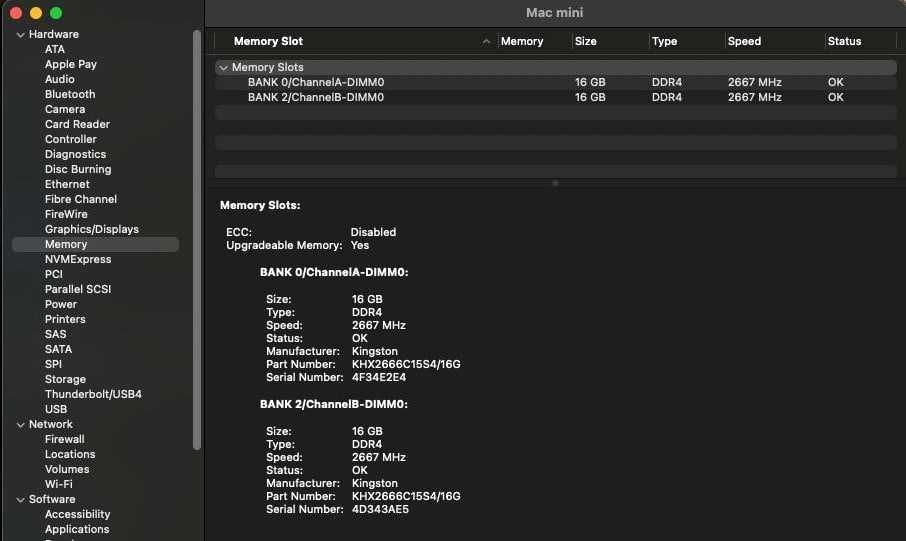906x541 pixels.
Task: Collapse the Memory Slots disclosure triangle
Action: pyautogui.click(x=223, y=68)
